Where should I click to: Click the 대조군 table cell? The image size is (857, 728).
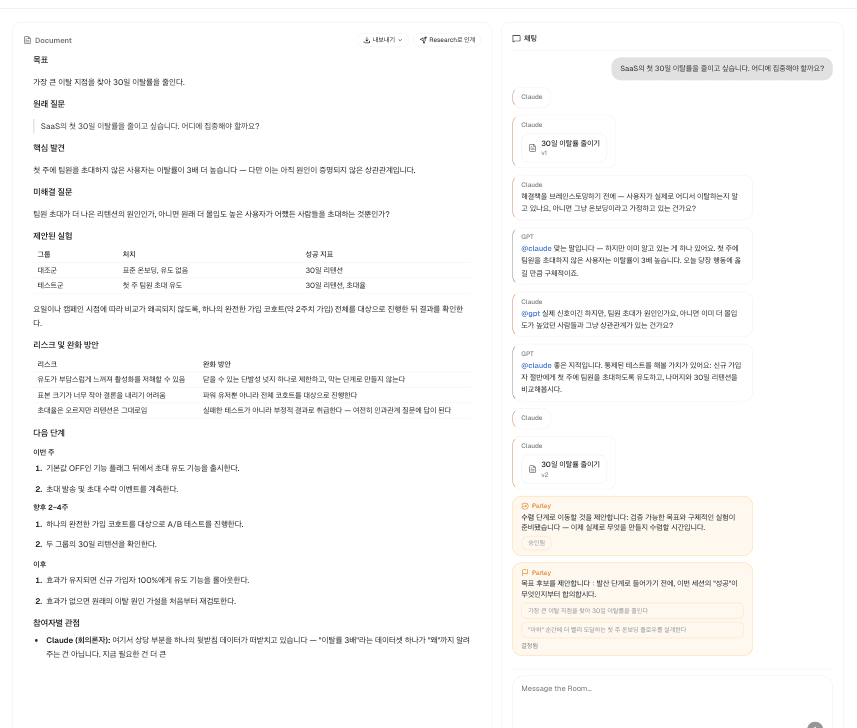[x=47, y=271]
